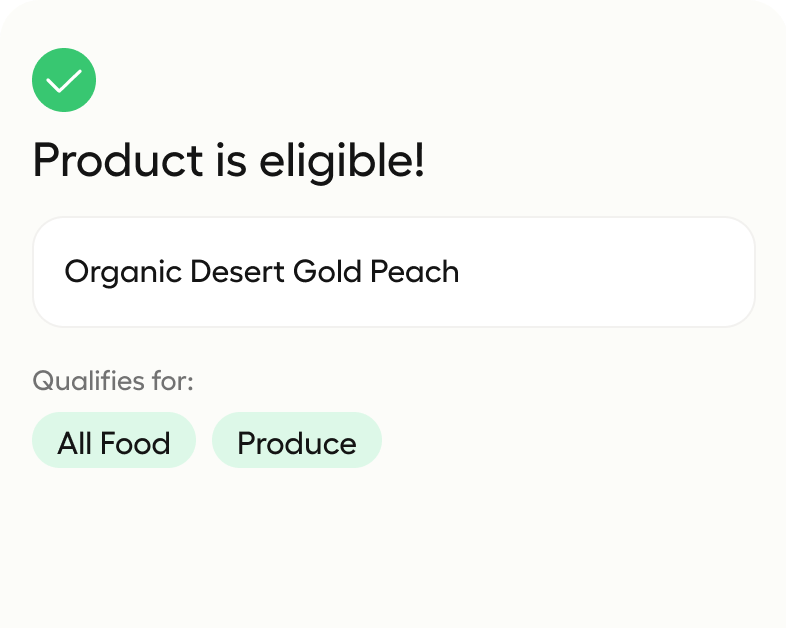
Task: Select the Produce category chip
Action: pos(297,442)
